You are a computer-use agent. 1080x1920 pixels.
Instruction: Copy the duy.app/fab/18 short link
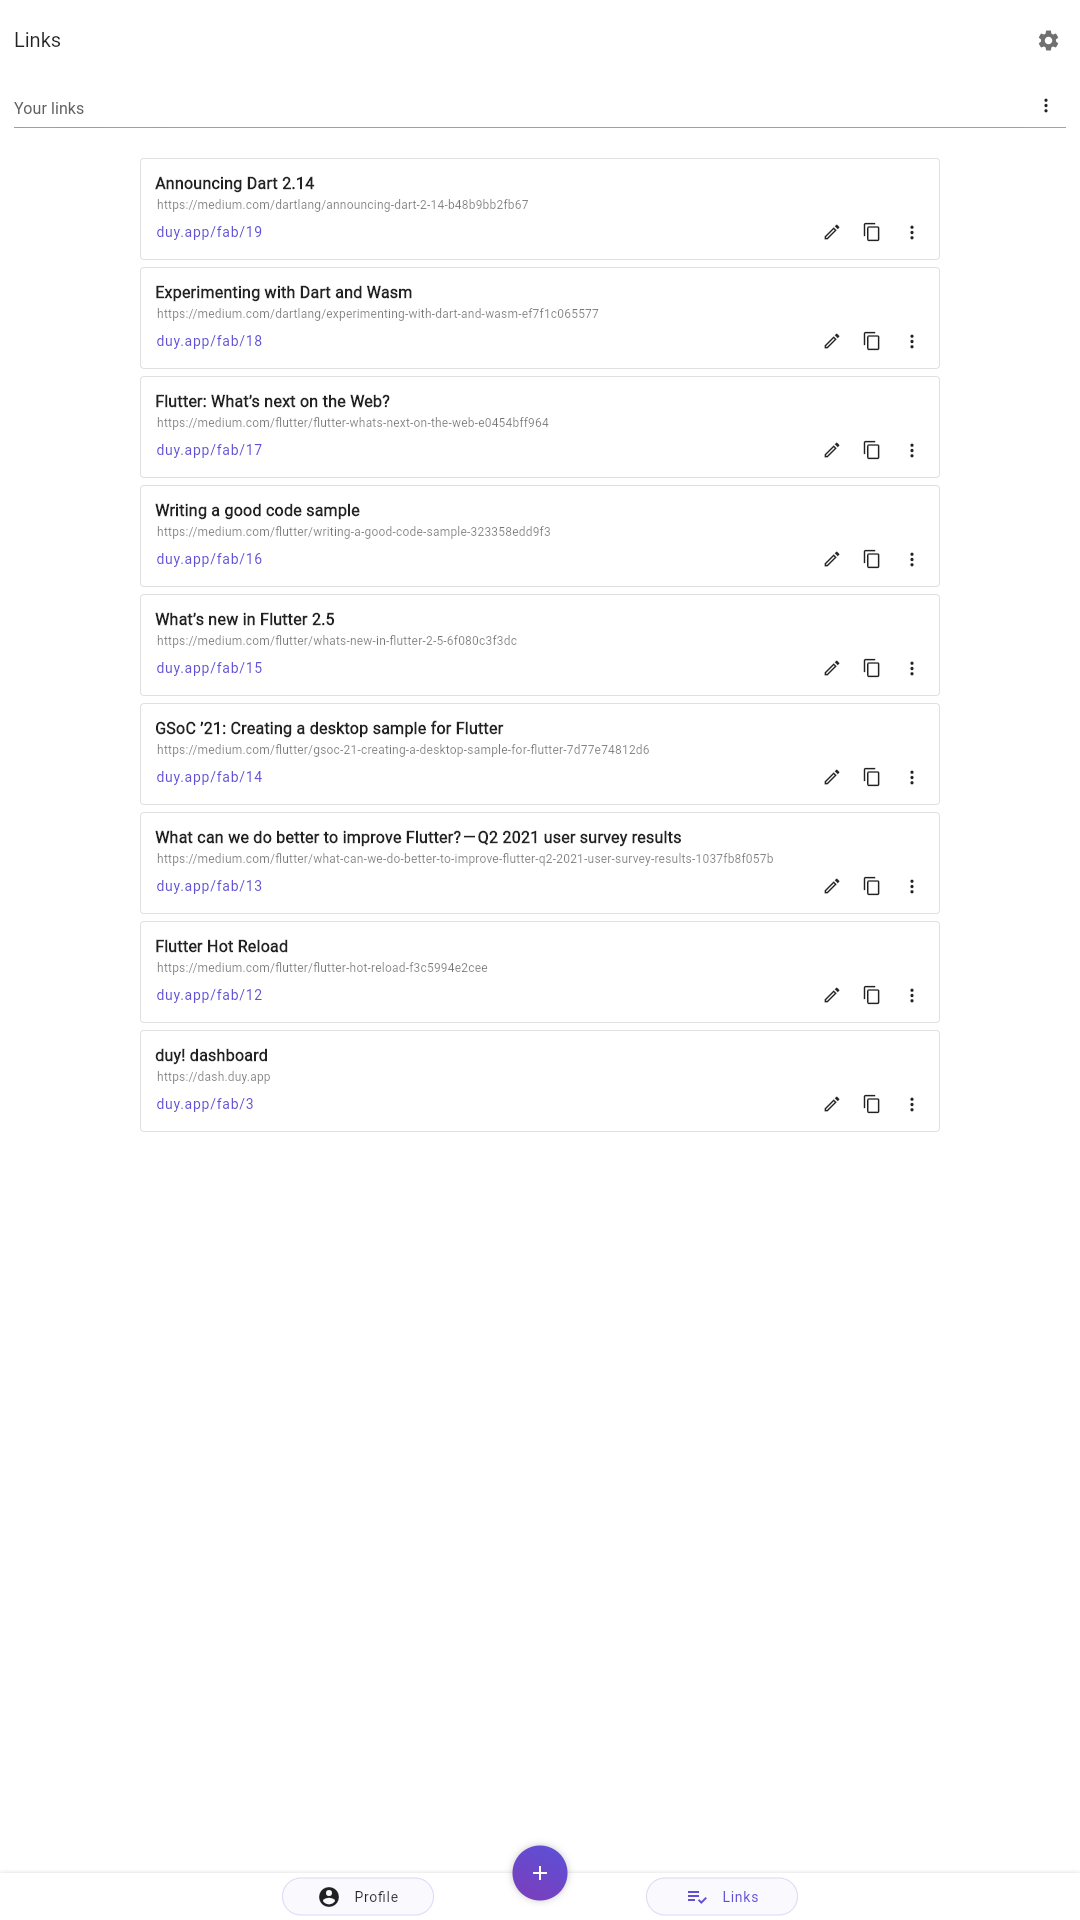(x=872, y=341)
